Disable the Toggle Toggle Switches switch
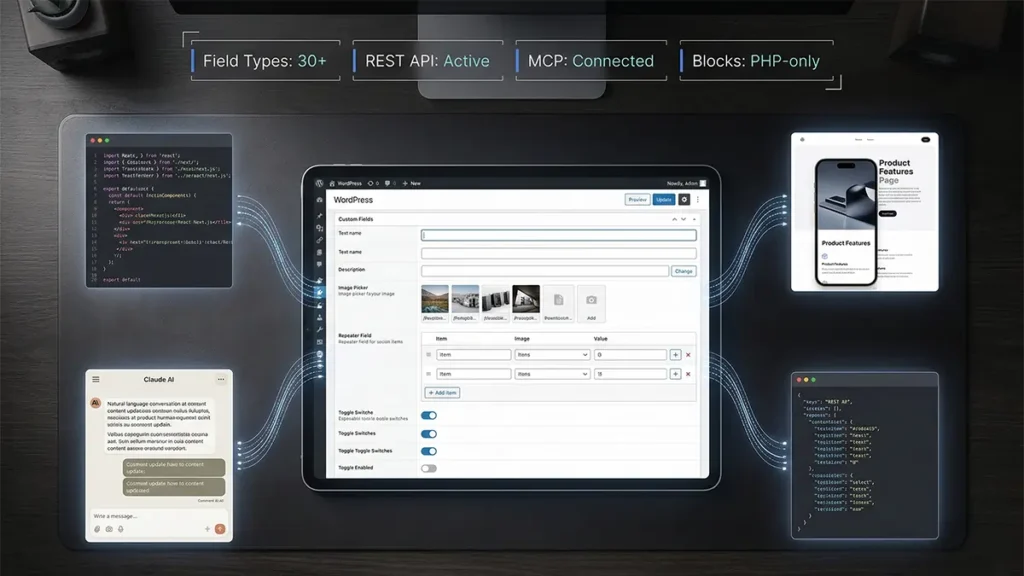The image size is (1024, 576). [428, 451]
